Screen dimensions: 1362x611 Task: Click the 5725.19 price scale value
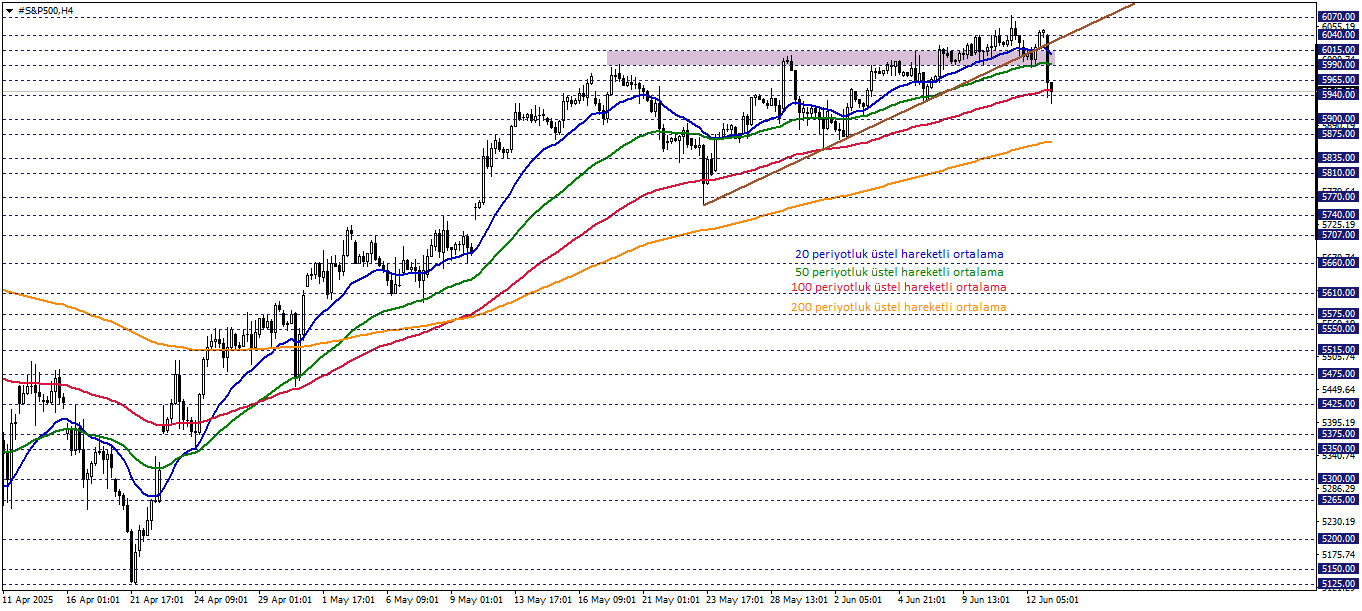[x=1338, y=225]
